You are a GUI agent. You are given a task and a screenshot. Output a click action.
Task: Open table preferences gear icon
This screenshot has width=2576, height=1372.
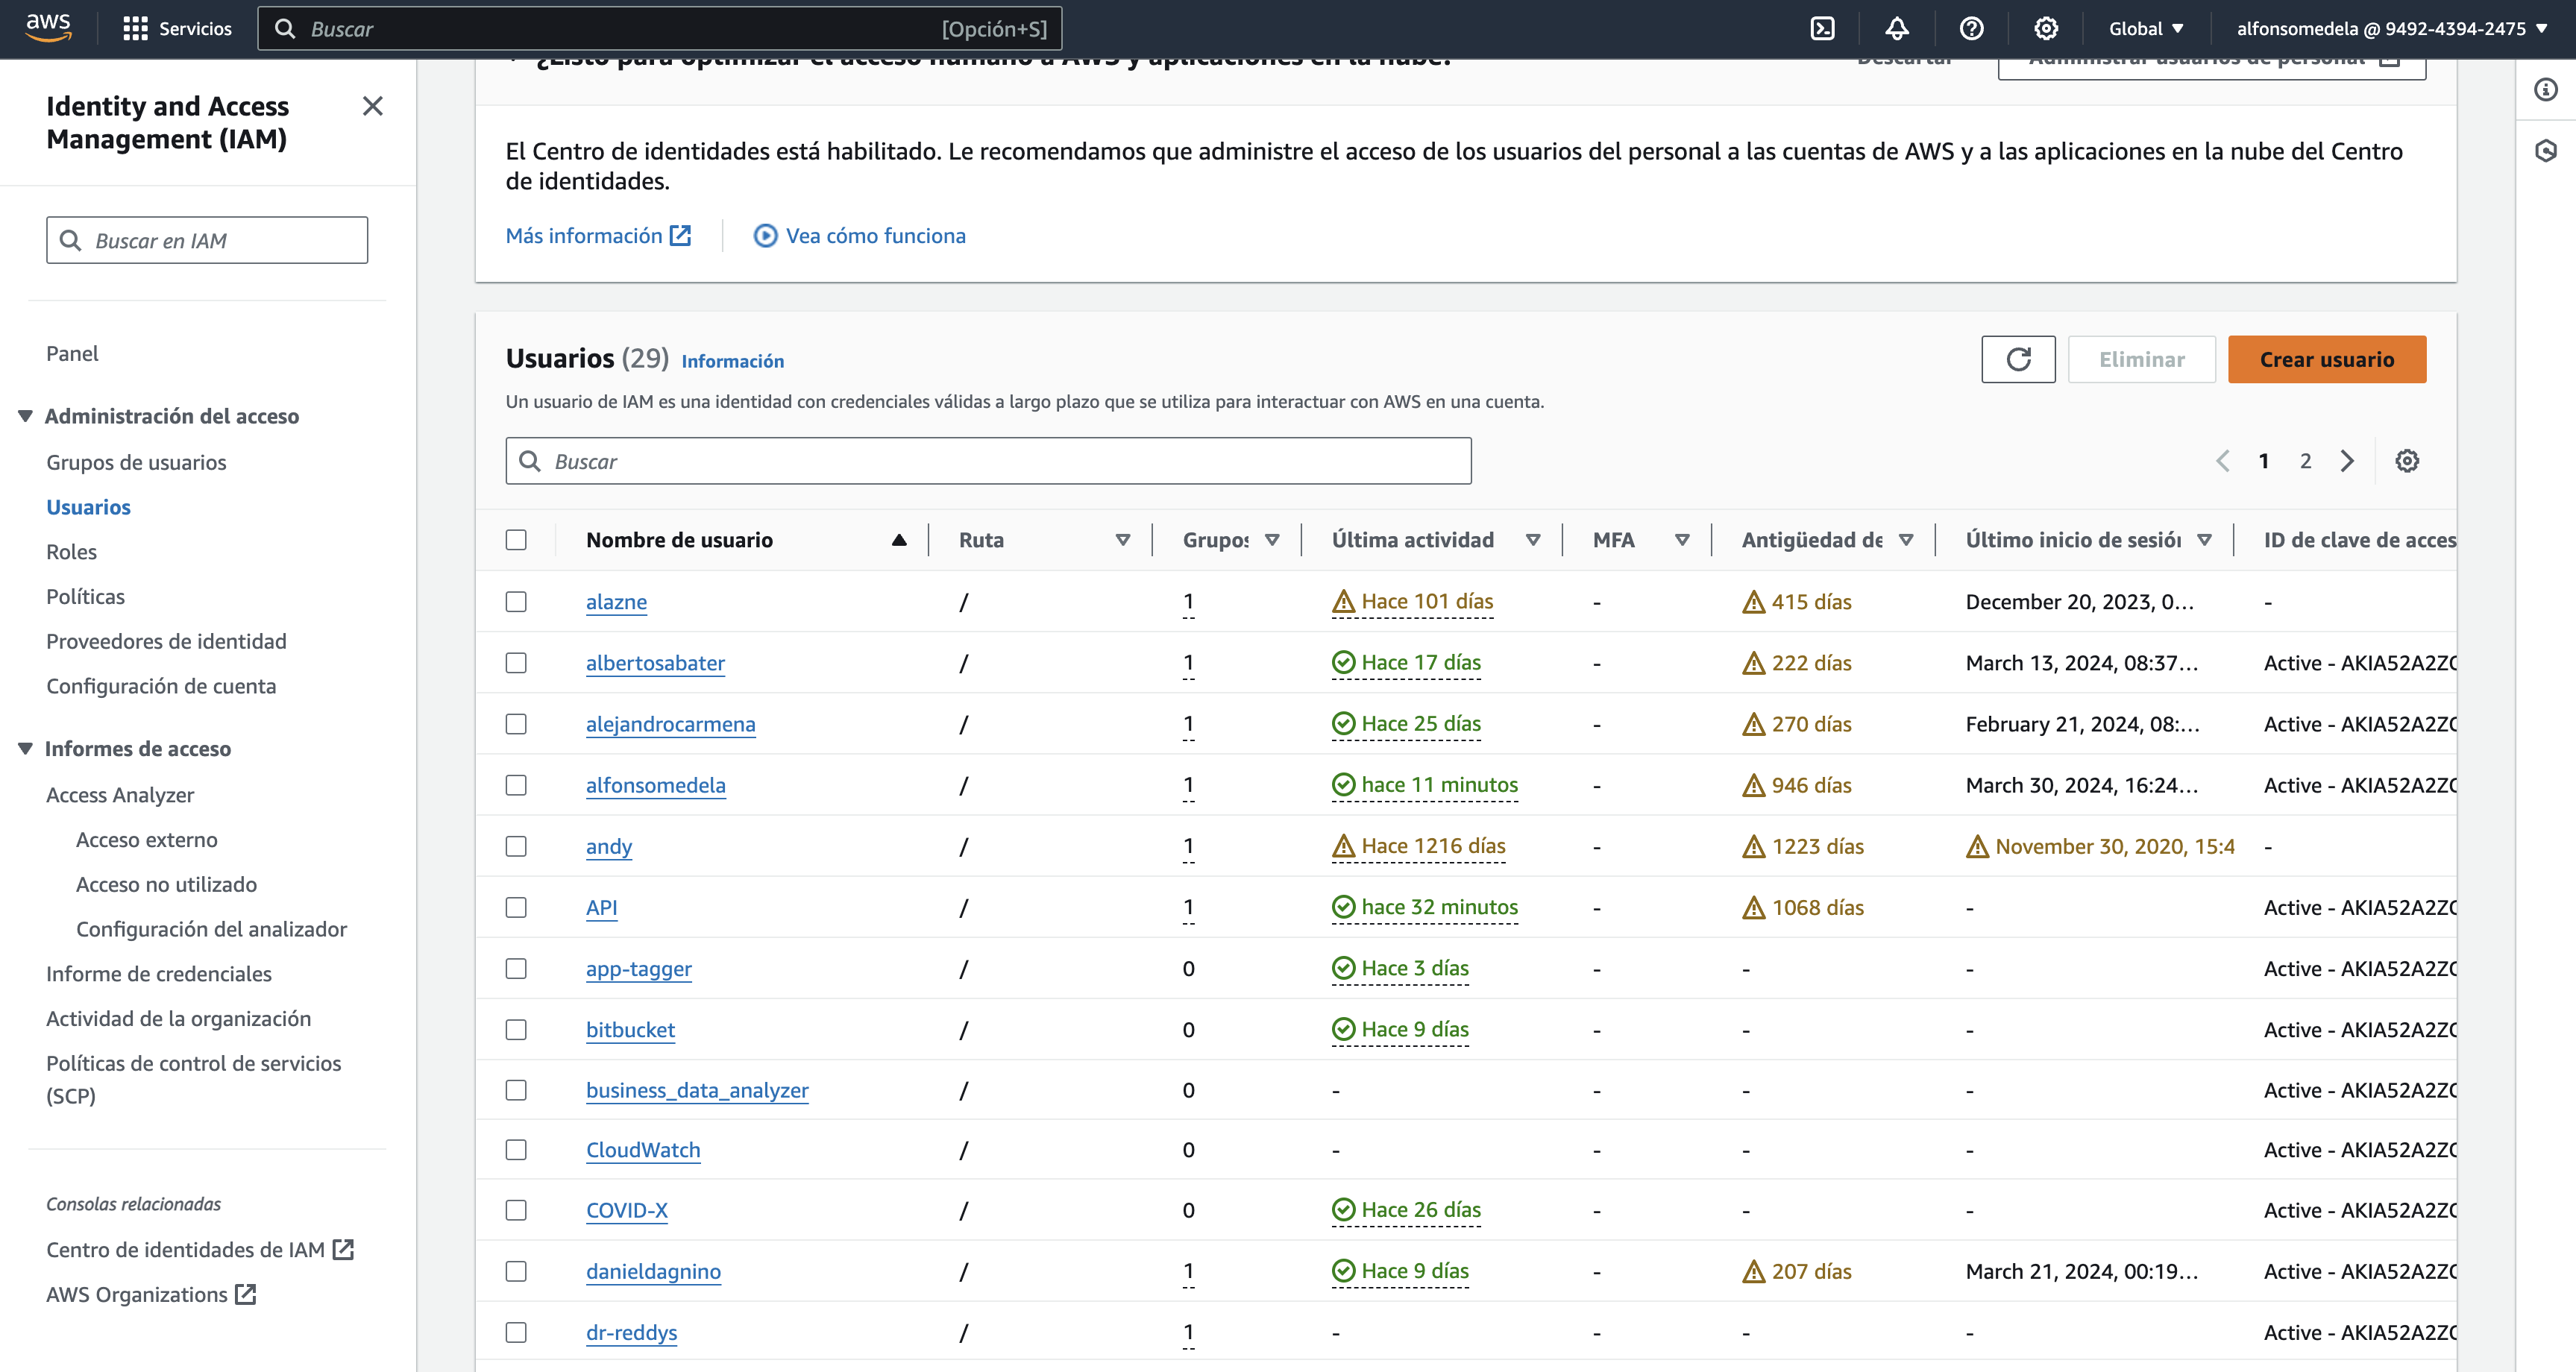[x=2407, y=461]
